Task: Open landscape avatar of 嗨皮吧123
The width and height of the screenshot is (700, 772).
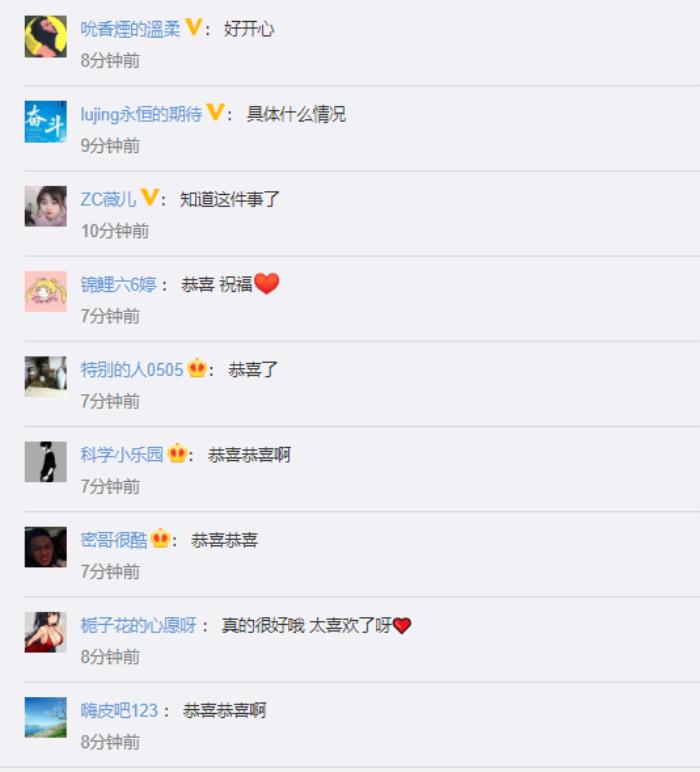Action: click(46, 718)
